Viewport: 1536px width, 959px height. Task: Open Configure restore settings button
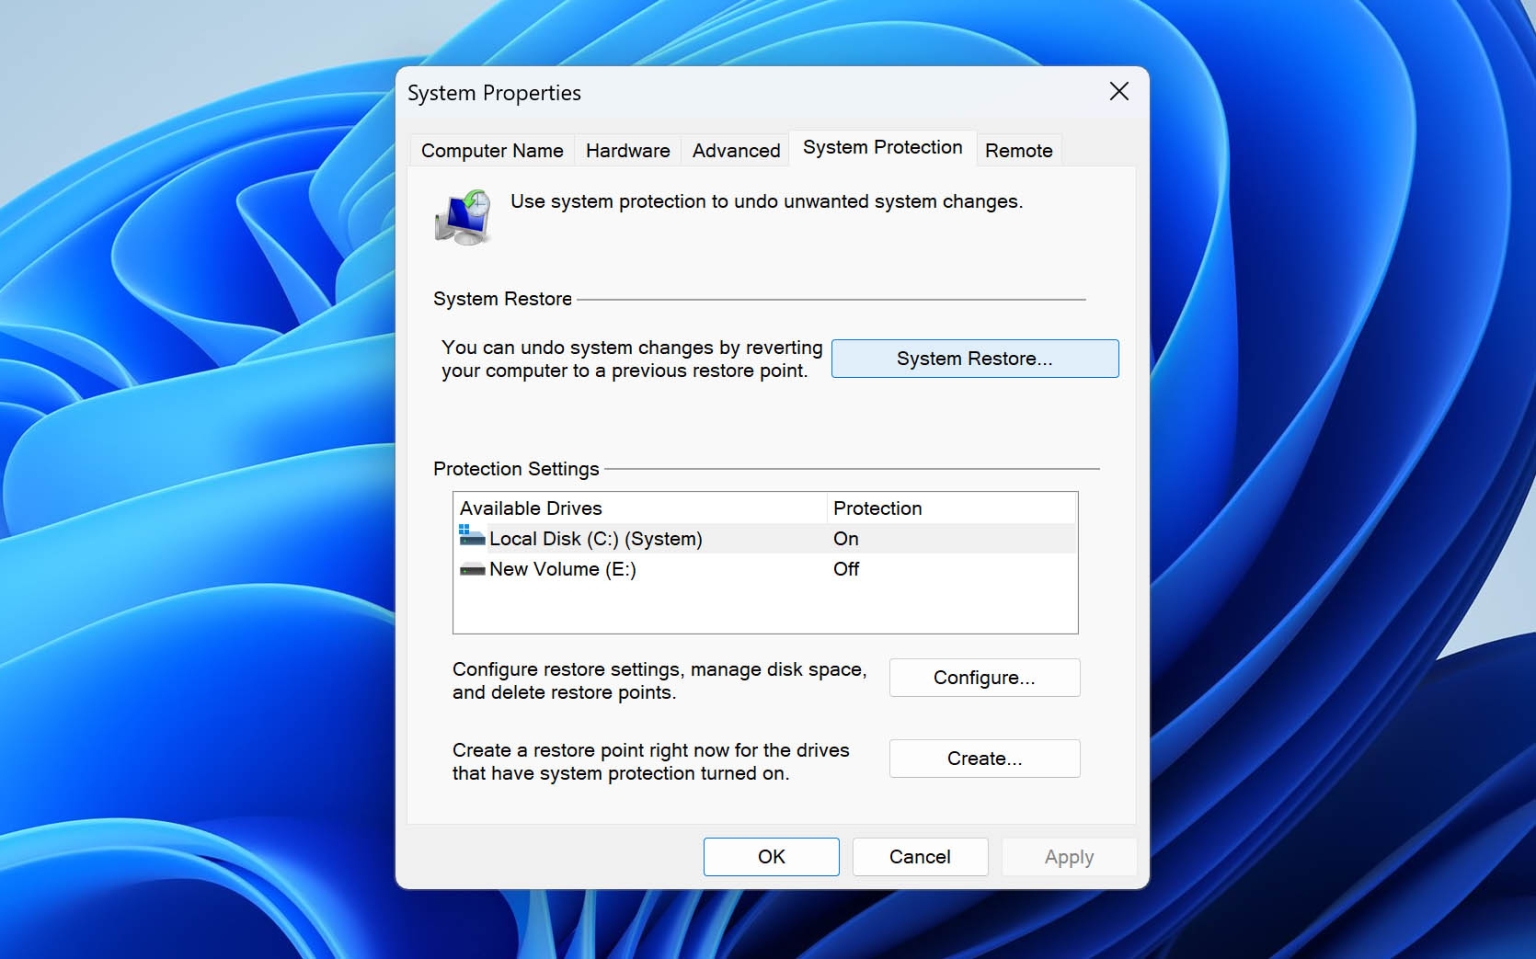(x=984, y=677)
